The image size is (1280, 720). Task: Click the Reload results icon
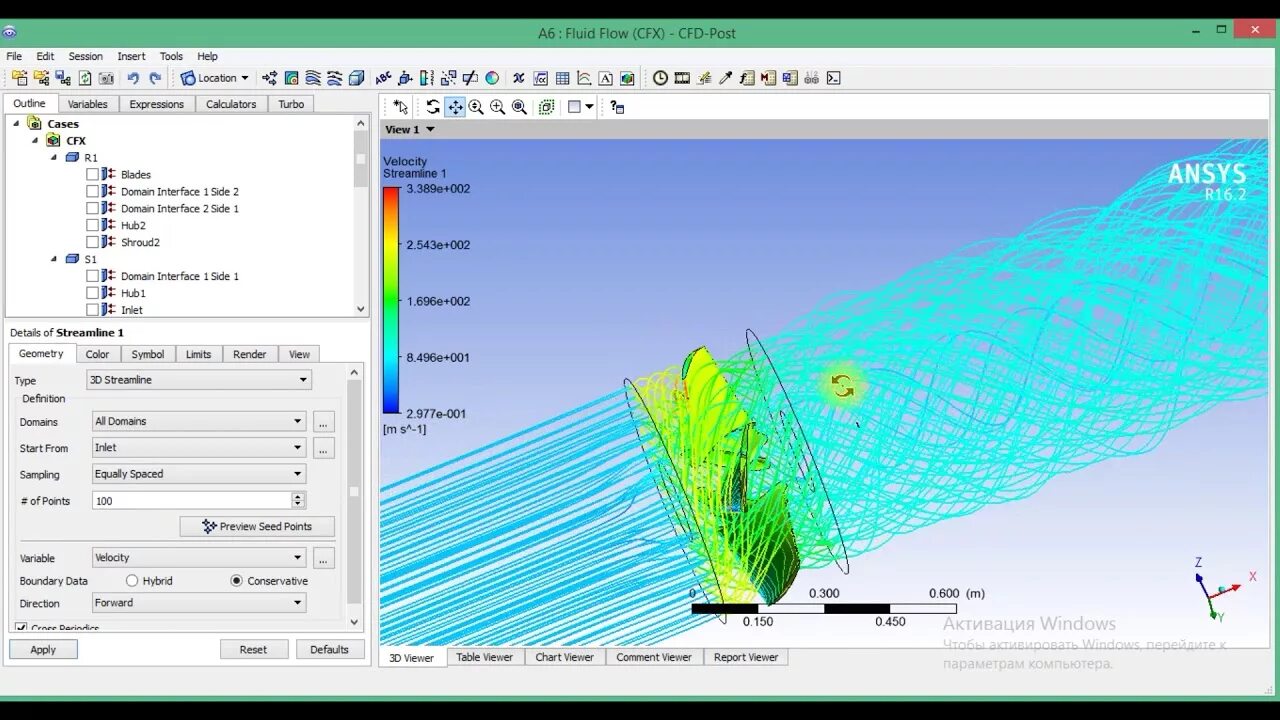click(85, 78)
